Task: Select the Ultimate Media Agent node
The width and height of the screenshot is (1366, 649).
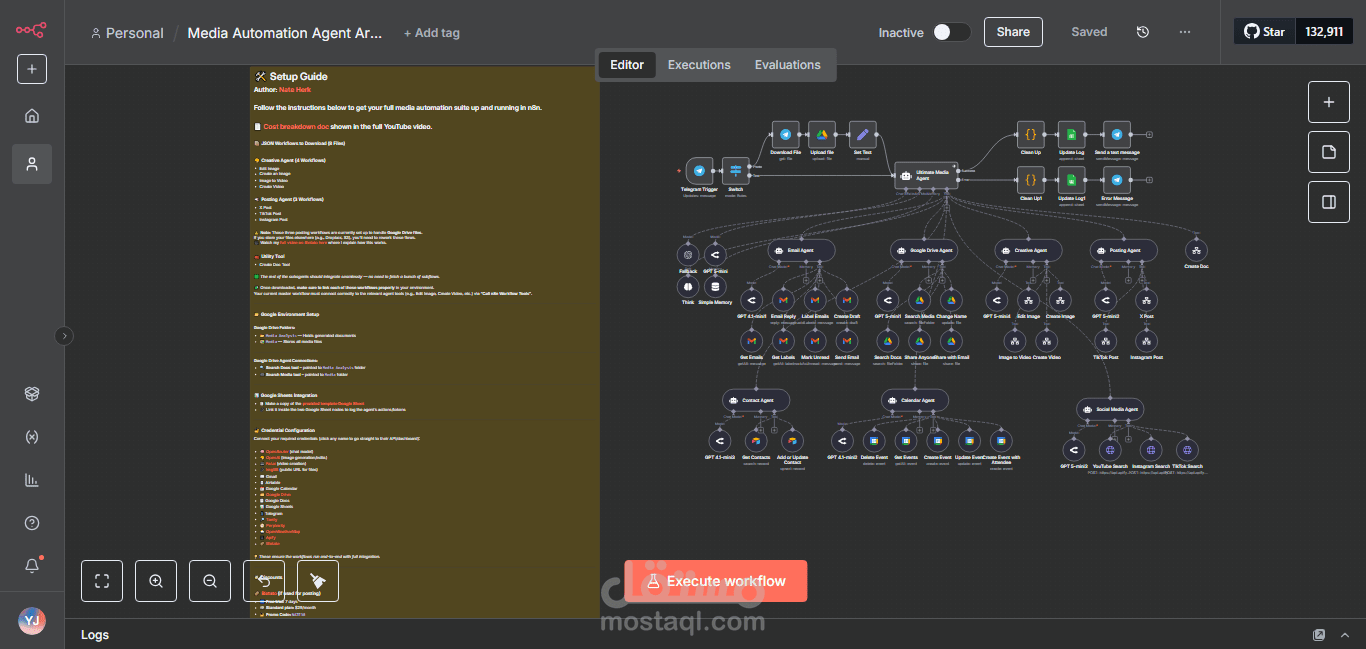Action: pyautogui.click(x=926, y=176)
